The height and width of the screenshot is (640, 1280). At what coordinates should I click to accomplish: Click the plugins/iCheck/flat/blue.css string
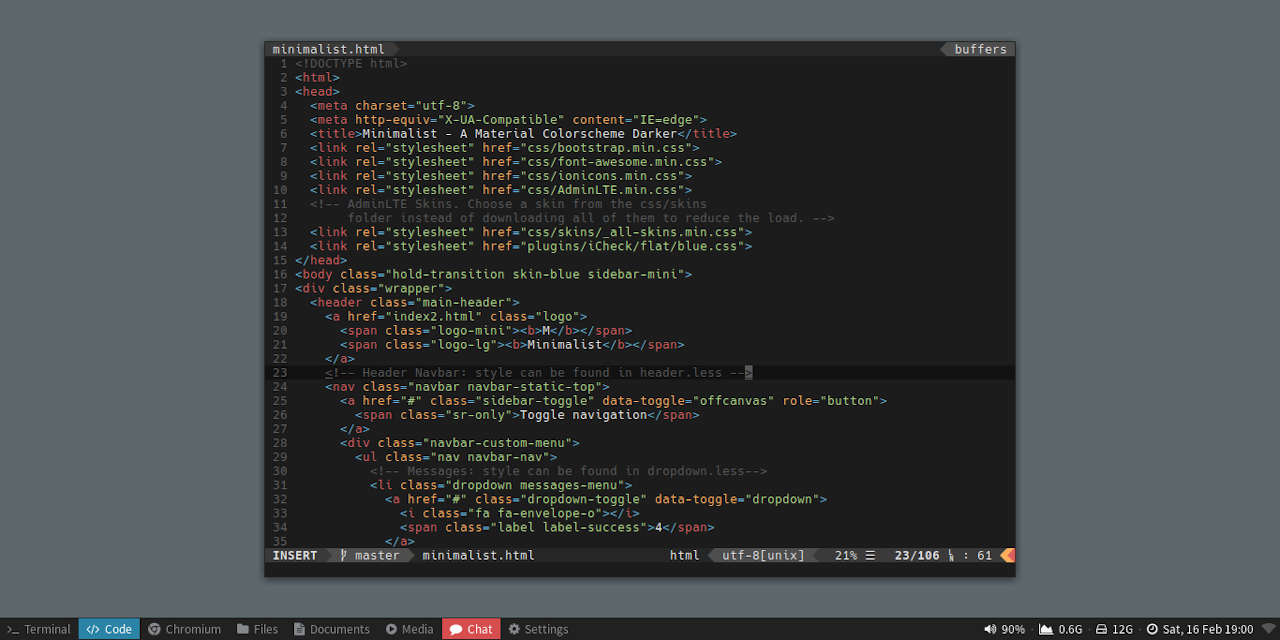632,245
